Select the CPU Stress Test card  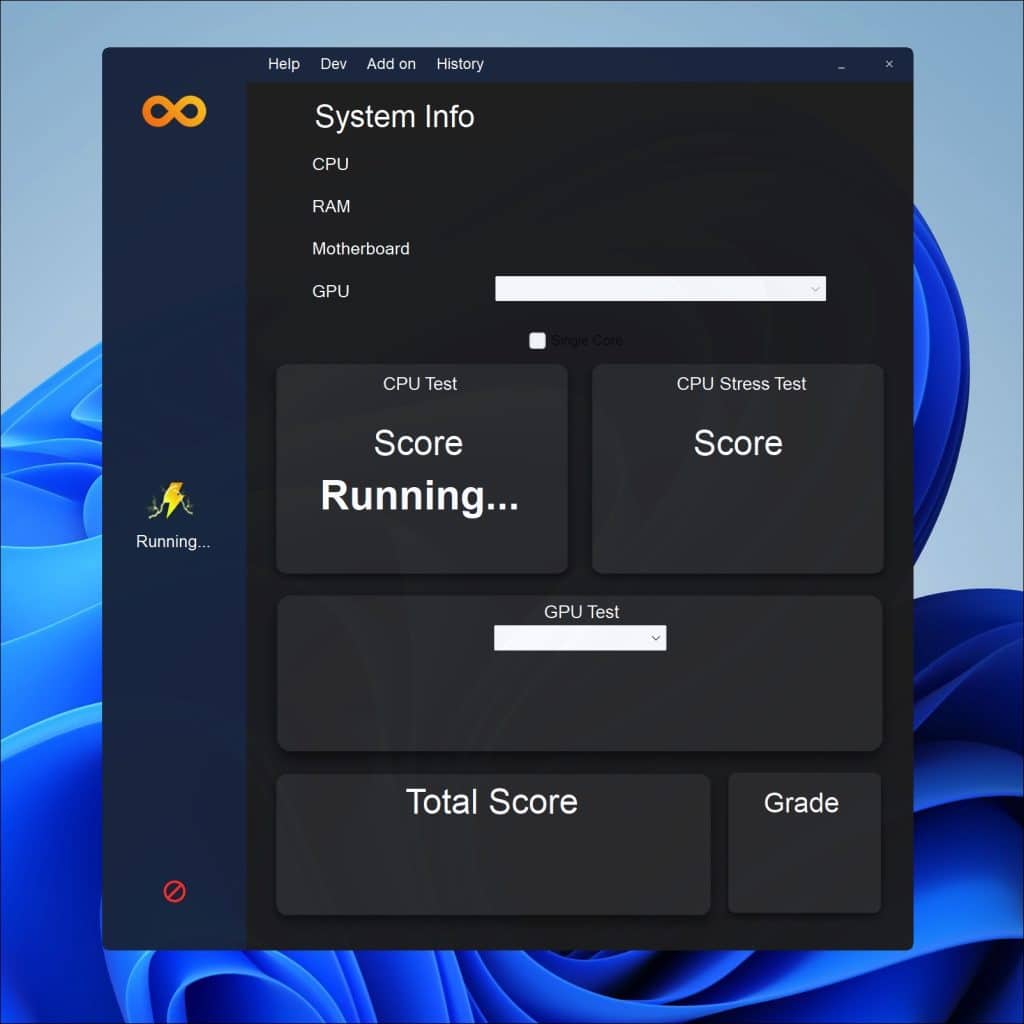pos(738,468)
